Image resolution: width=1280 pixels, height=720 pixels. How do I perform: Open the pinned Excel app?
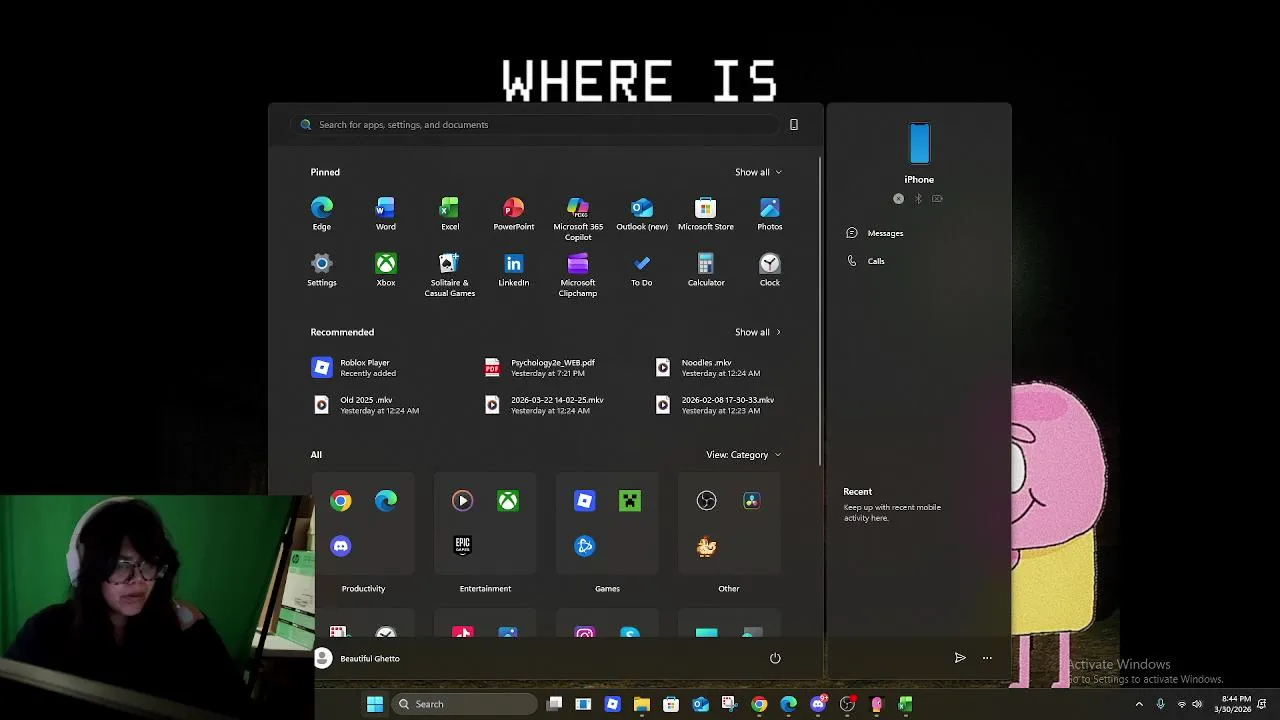[x=450, y=213]
